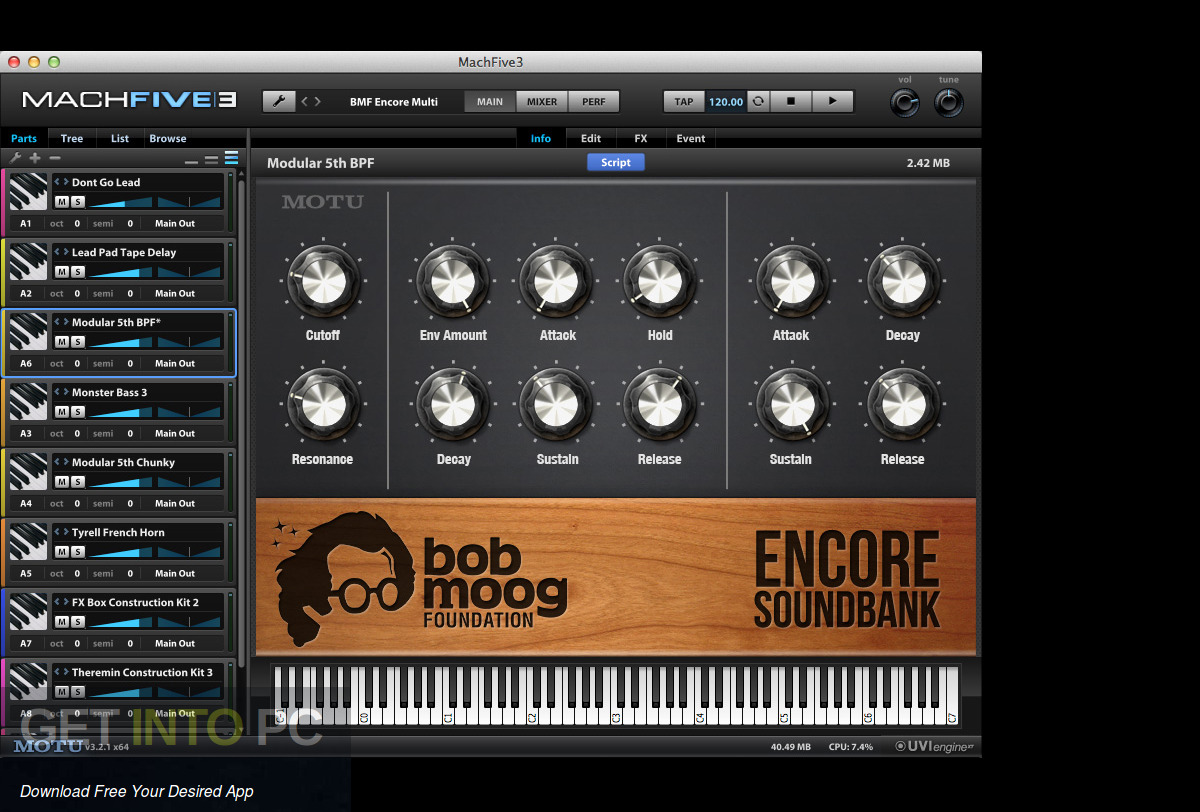Switch to the Tree tab

[x=72, y=138]
